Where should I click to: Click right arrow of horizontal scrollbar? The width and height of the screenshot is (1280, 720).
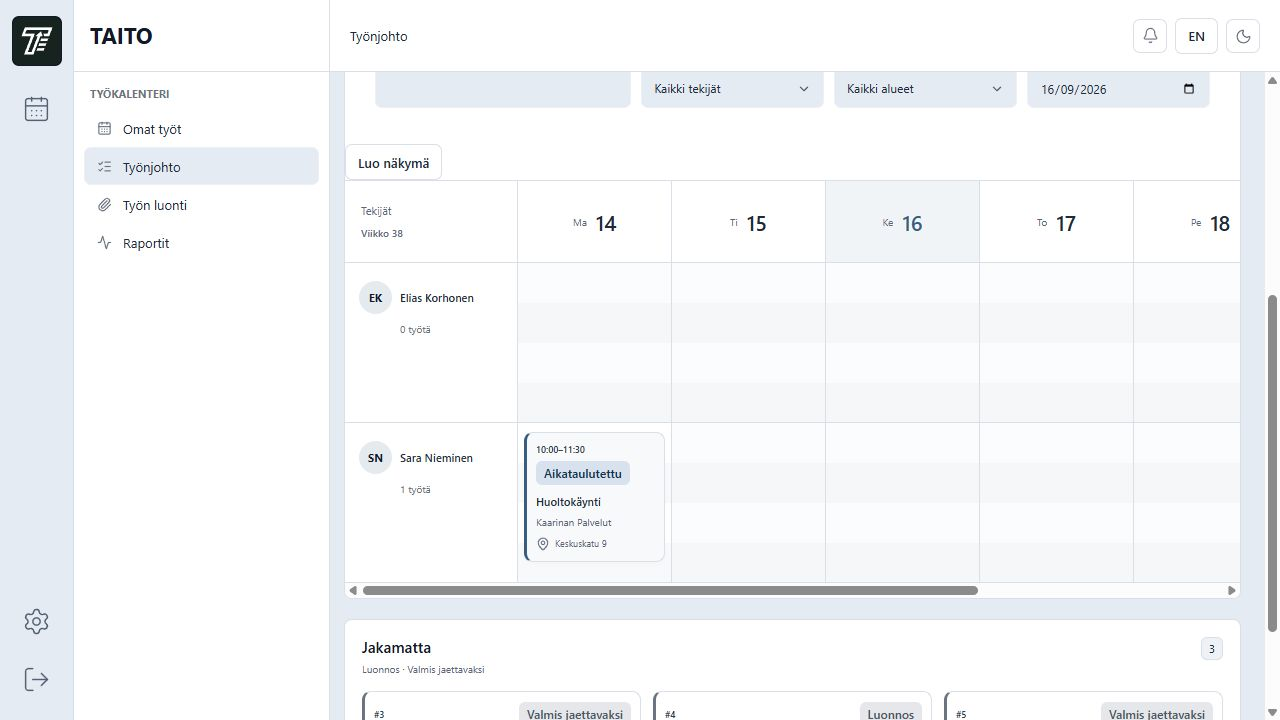1232,590
